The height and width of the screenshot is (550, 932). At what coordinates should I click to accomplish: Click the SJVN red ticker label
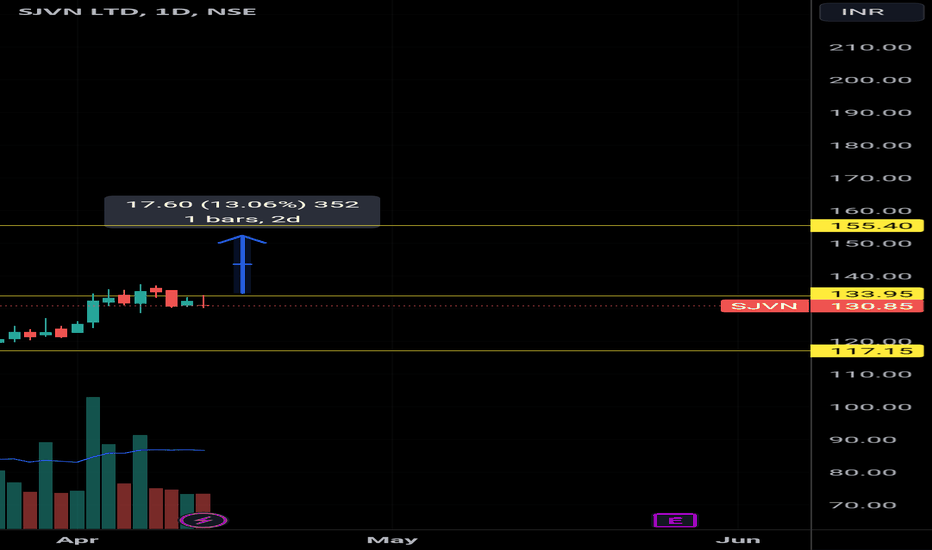tap(764, 306)
